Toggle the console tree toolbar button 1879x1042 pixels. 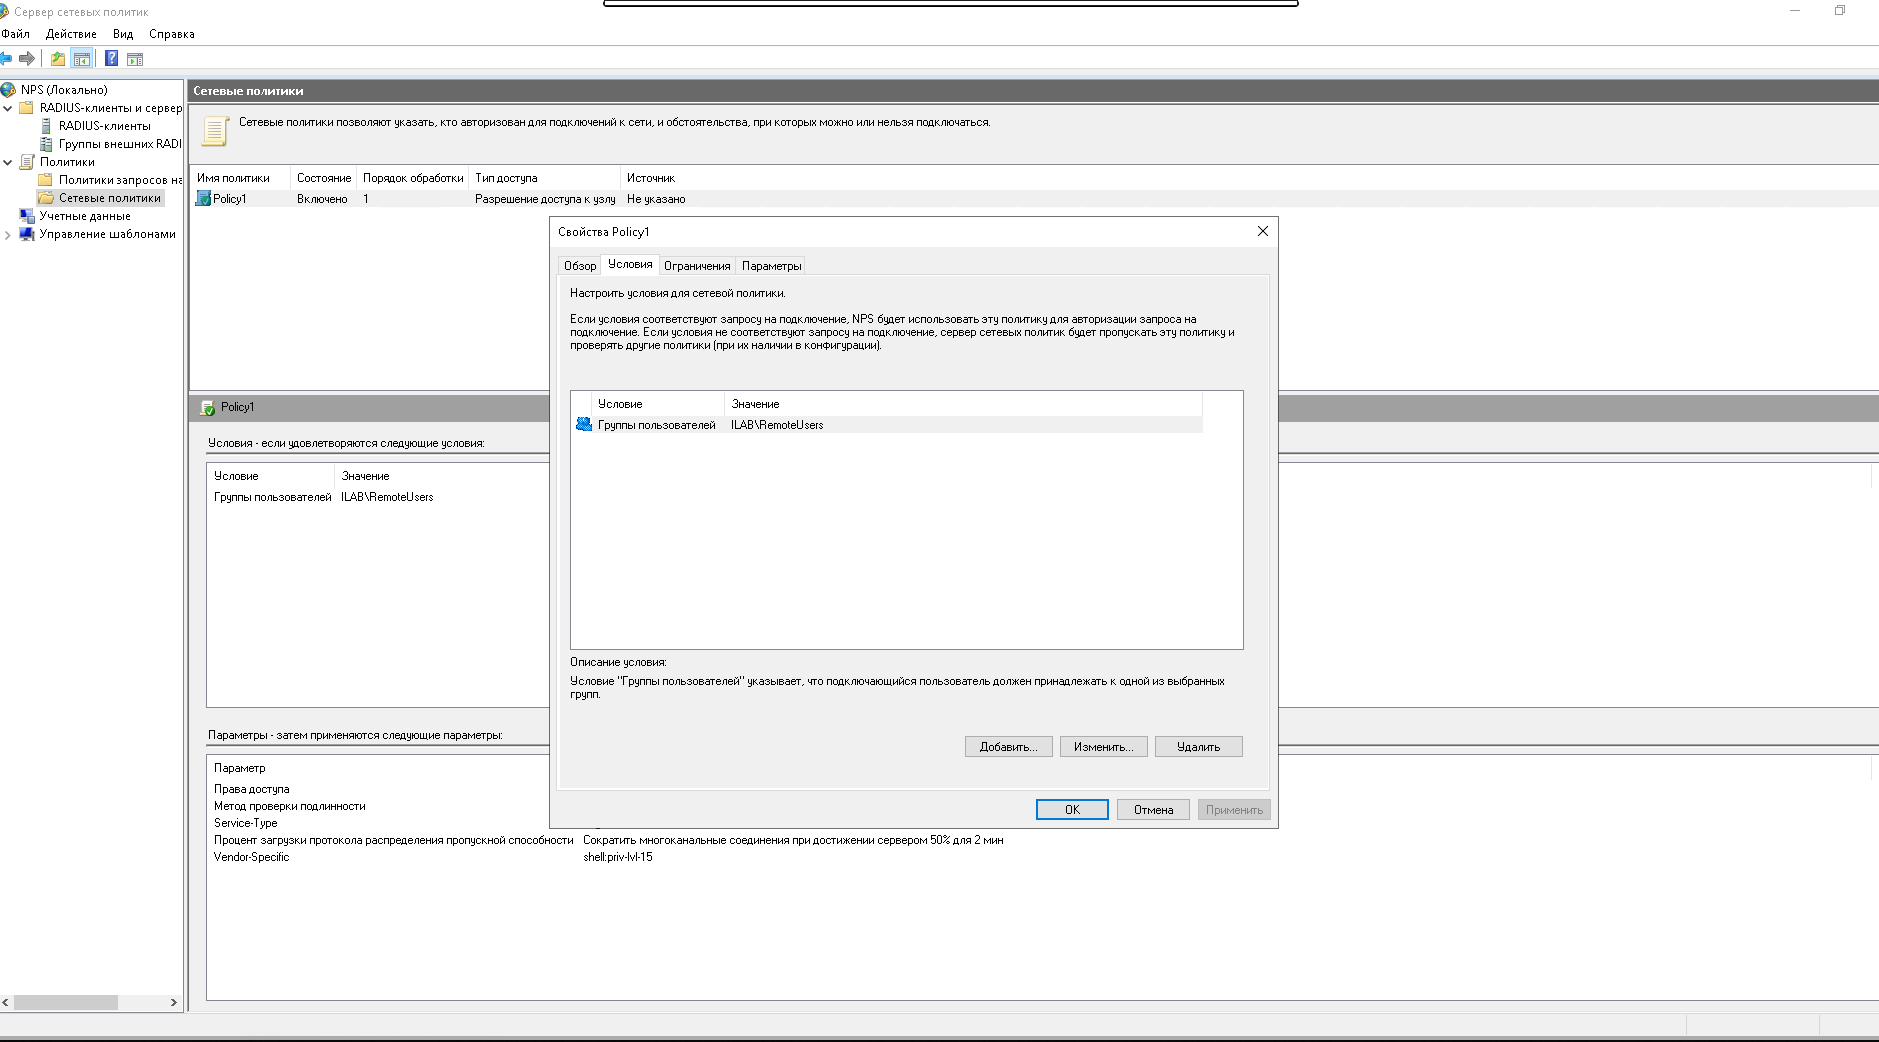(x=82, y=59)
